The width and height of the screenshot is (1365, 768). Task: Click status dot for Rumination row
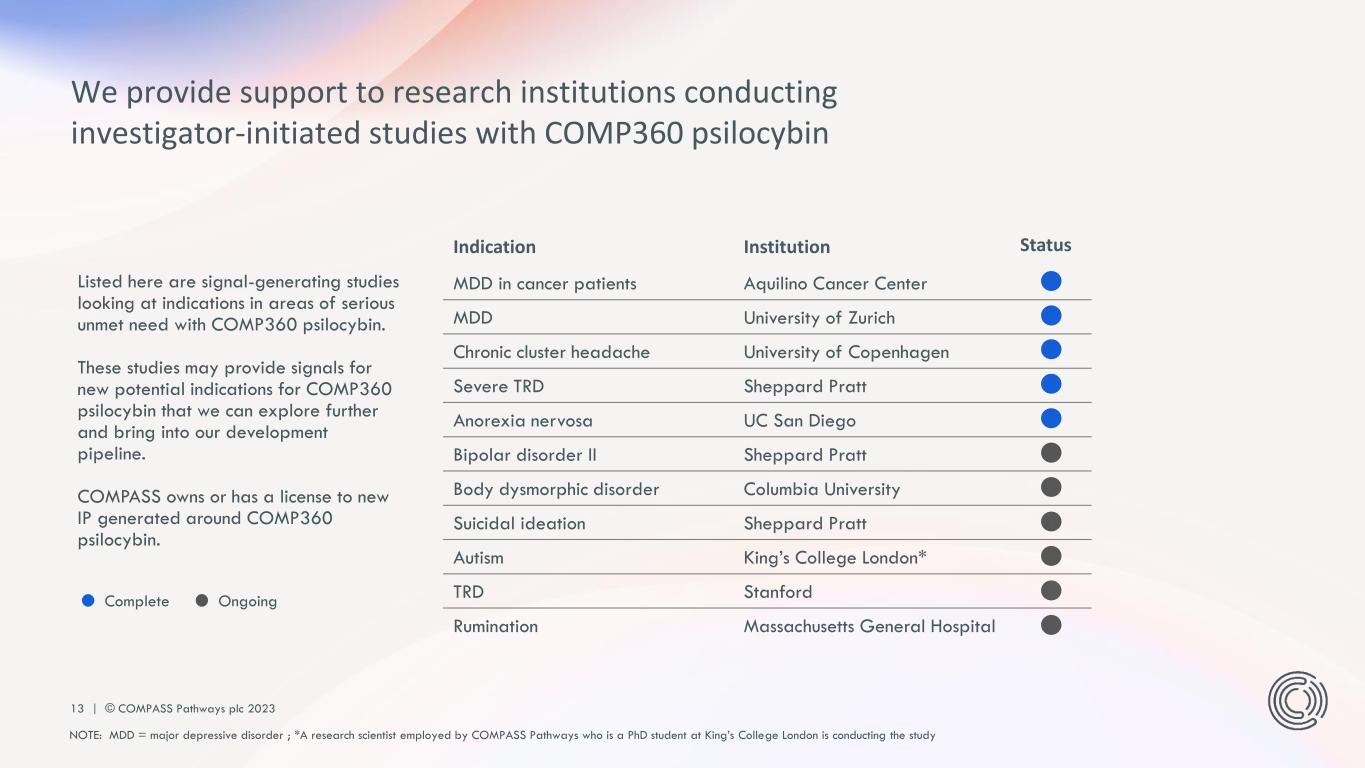click(x=1051, y=625)
